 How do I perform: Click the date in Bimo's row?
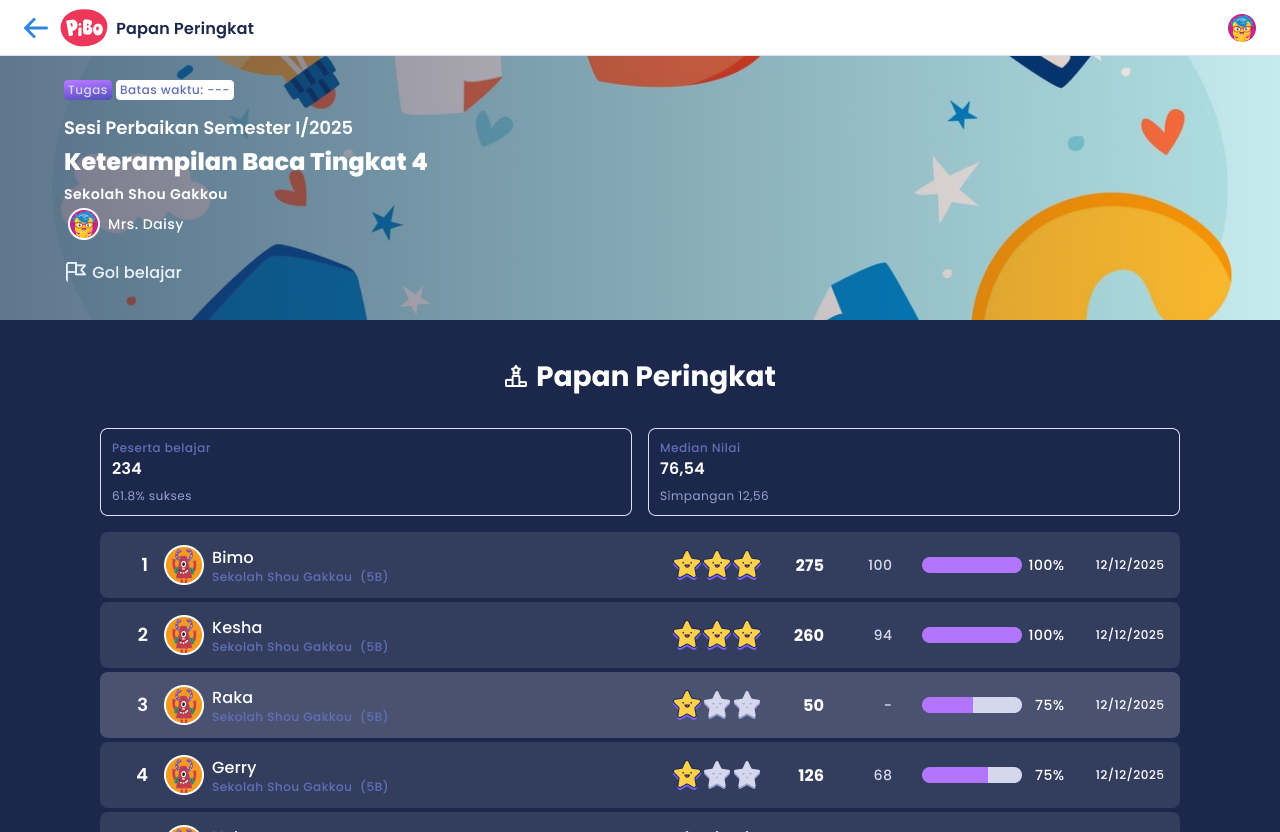pyautogui.click(x=1130, y=565)
